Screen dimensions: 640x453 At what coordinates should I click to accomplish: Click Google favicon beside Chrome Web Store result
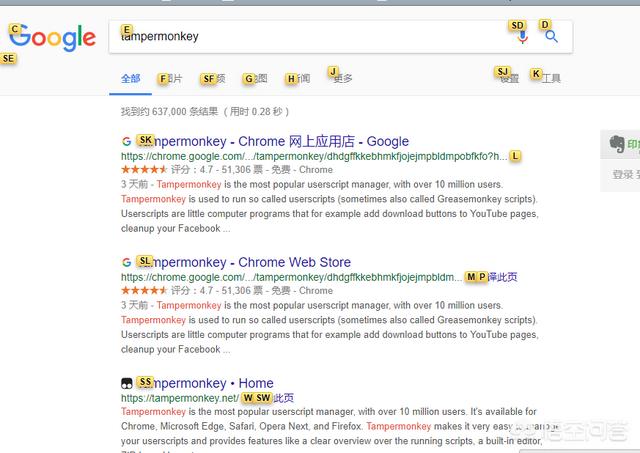[127, 262]
